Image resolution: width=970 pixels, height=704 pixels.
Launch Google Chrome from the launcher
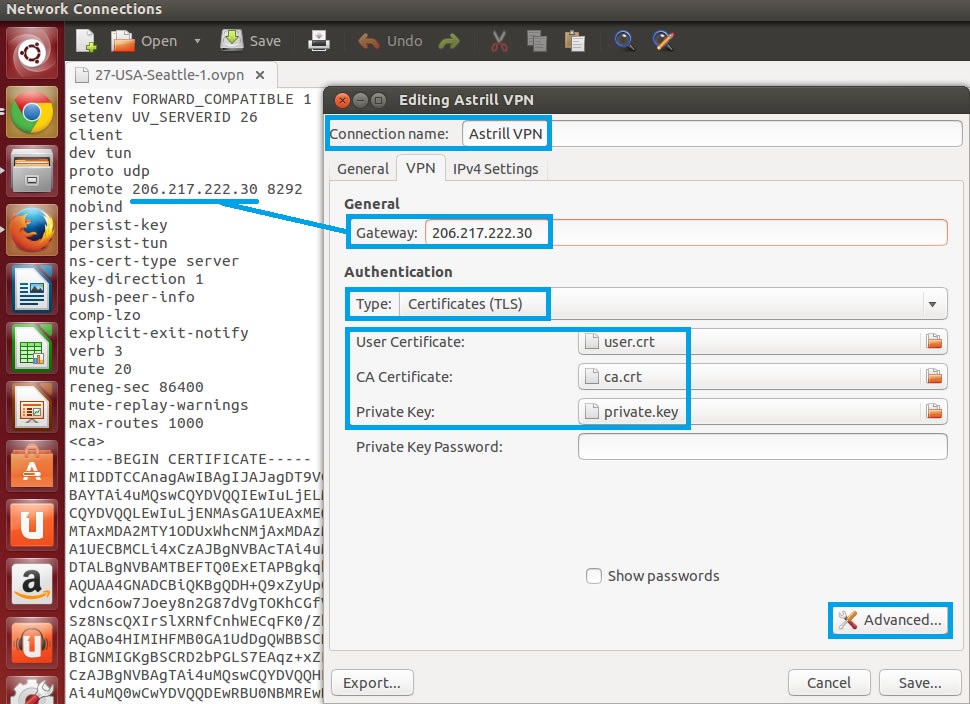[x=32, y=112]
